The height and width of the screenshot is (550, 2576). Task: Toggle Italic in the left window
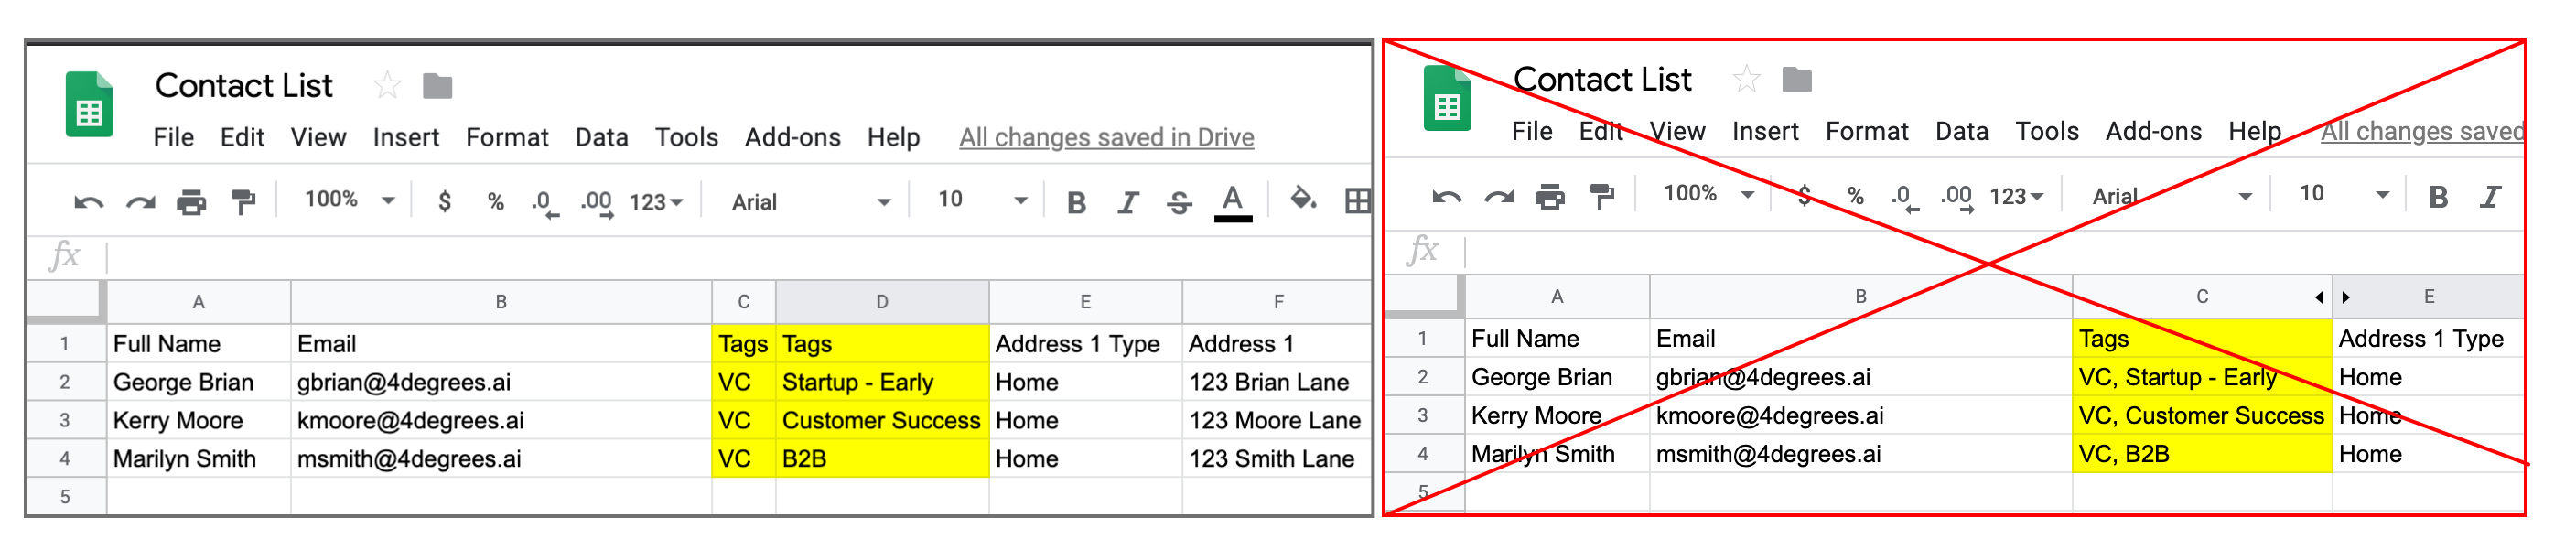point(1128,203)
